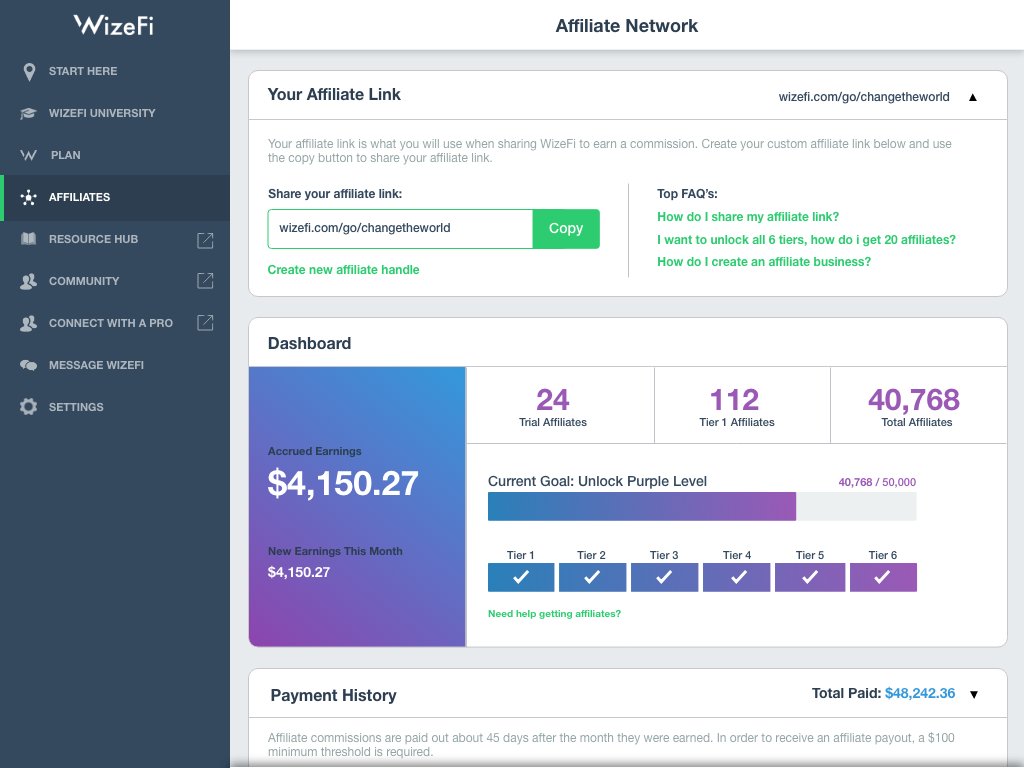Click the Dashboard heading
This screenshot has height=768, width=1024.
[x=310, y=344]
